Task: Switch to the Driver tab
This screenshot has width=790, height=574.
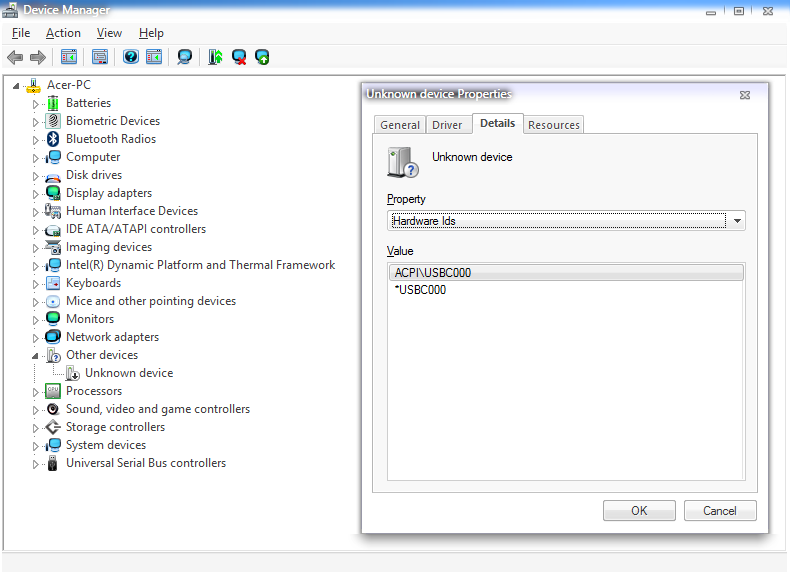Action: pyautogui.click(x=447, y=125)
